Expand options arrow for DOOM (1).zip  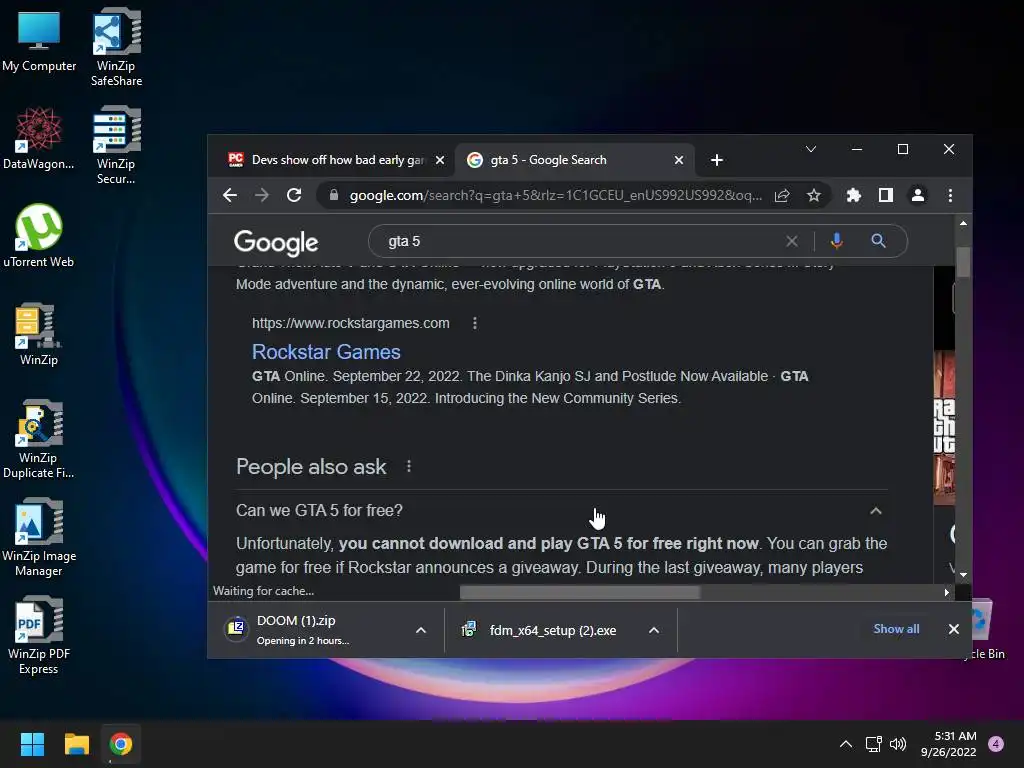click(421, 630)
